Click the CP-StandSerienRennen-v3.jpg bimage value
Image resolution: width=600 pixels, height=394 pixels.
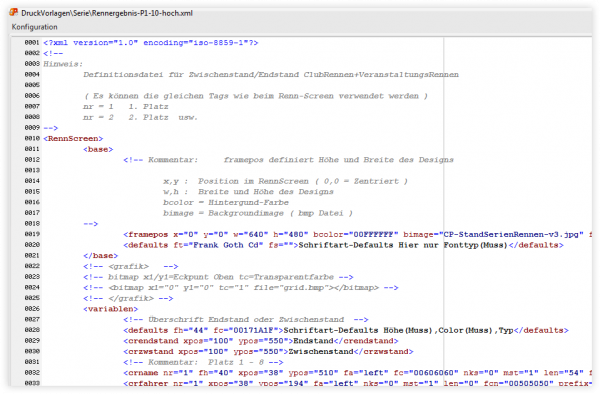513,234
